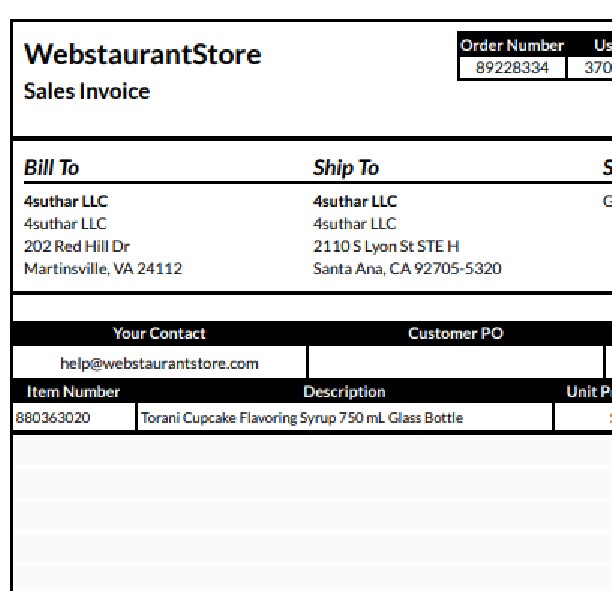Screen dimensions: 612x591
Task: Click the Your Contact column header
Action: [x=159, y=333]
